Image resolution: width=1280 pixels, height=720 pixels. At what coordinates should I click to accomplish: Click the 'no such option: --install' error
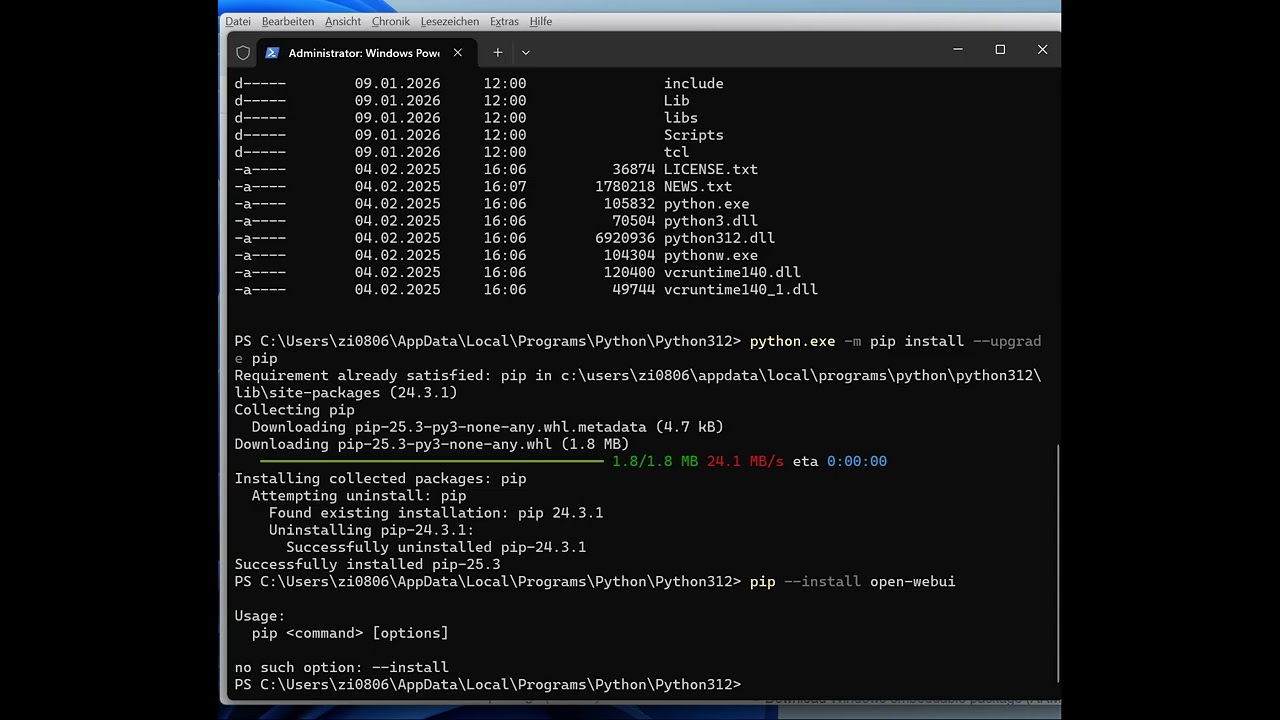pos(342,667)
